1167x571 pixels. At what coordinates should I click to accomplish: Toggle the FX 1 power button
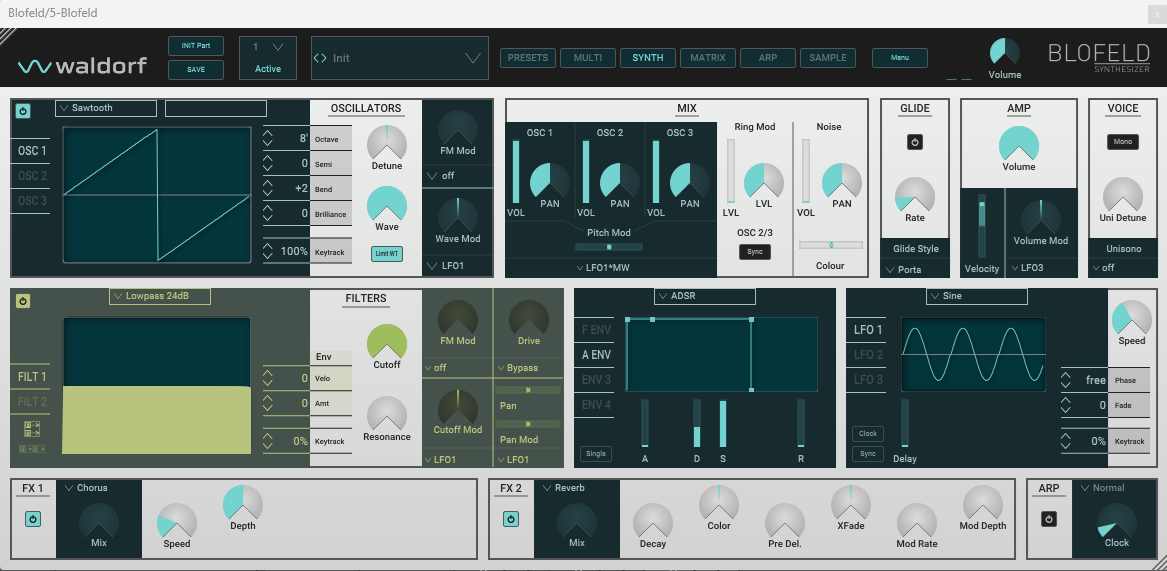click(33, 519)
